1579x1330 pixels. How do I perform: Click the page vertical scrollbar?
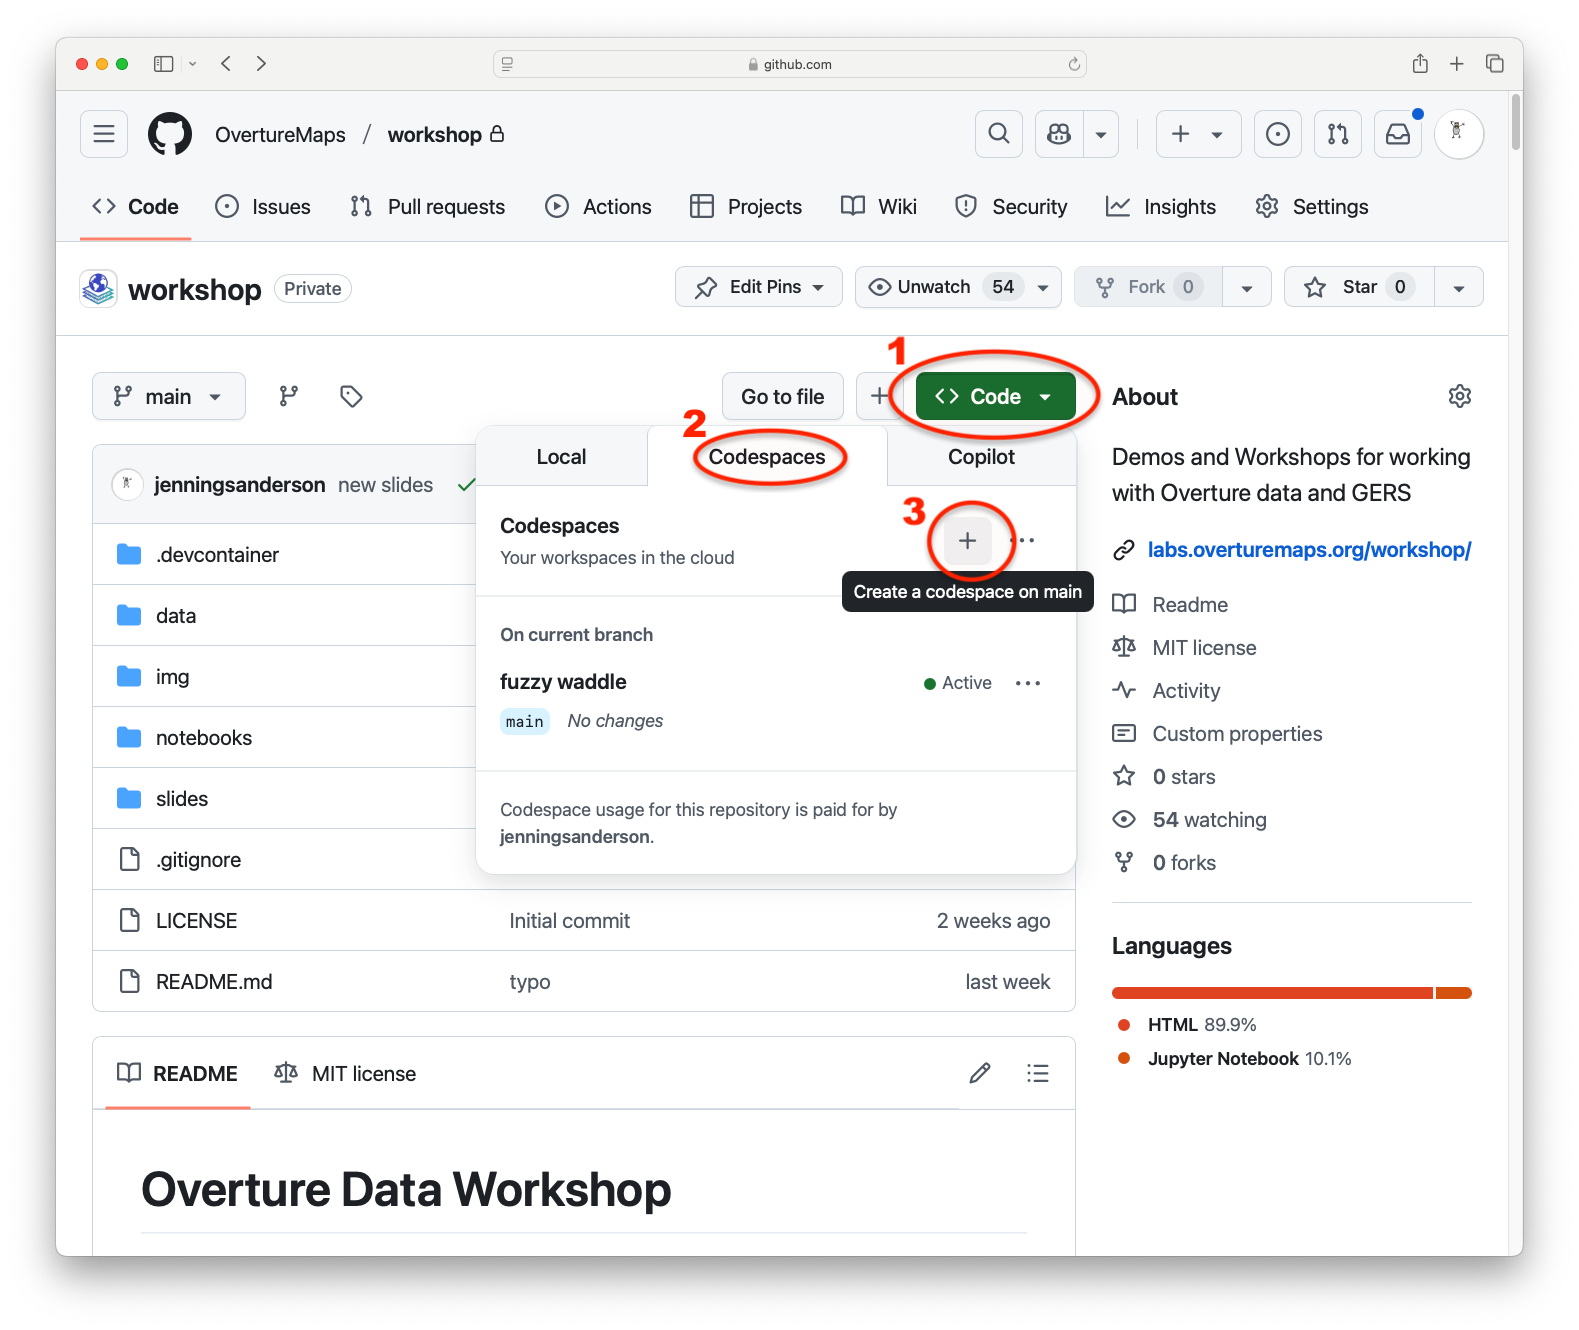(x=1516, y=122)
